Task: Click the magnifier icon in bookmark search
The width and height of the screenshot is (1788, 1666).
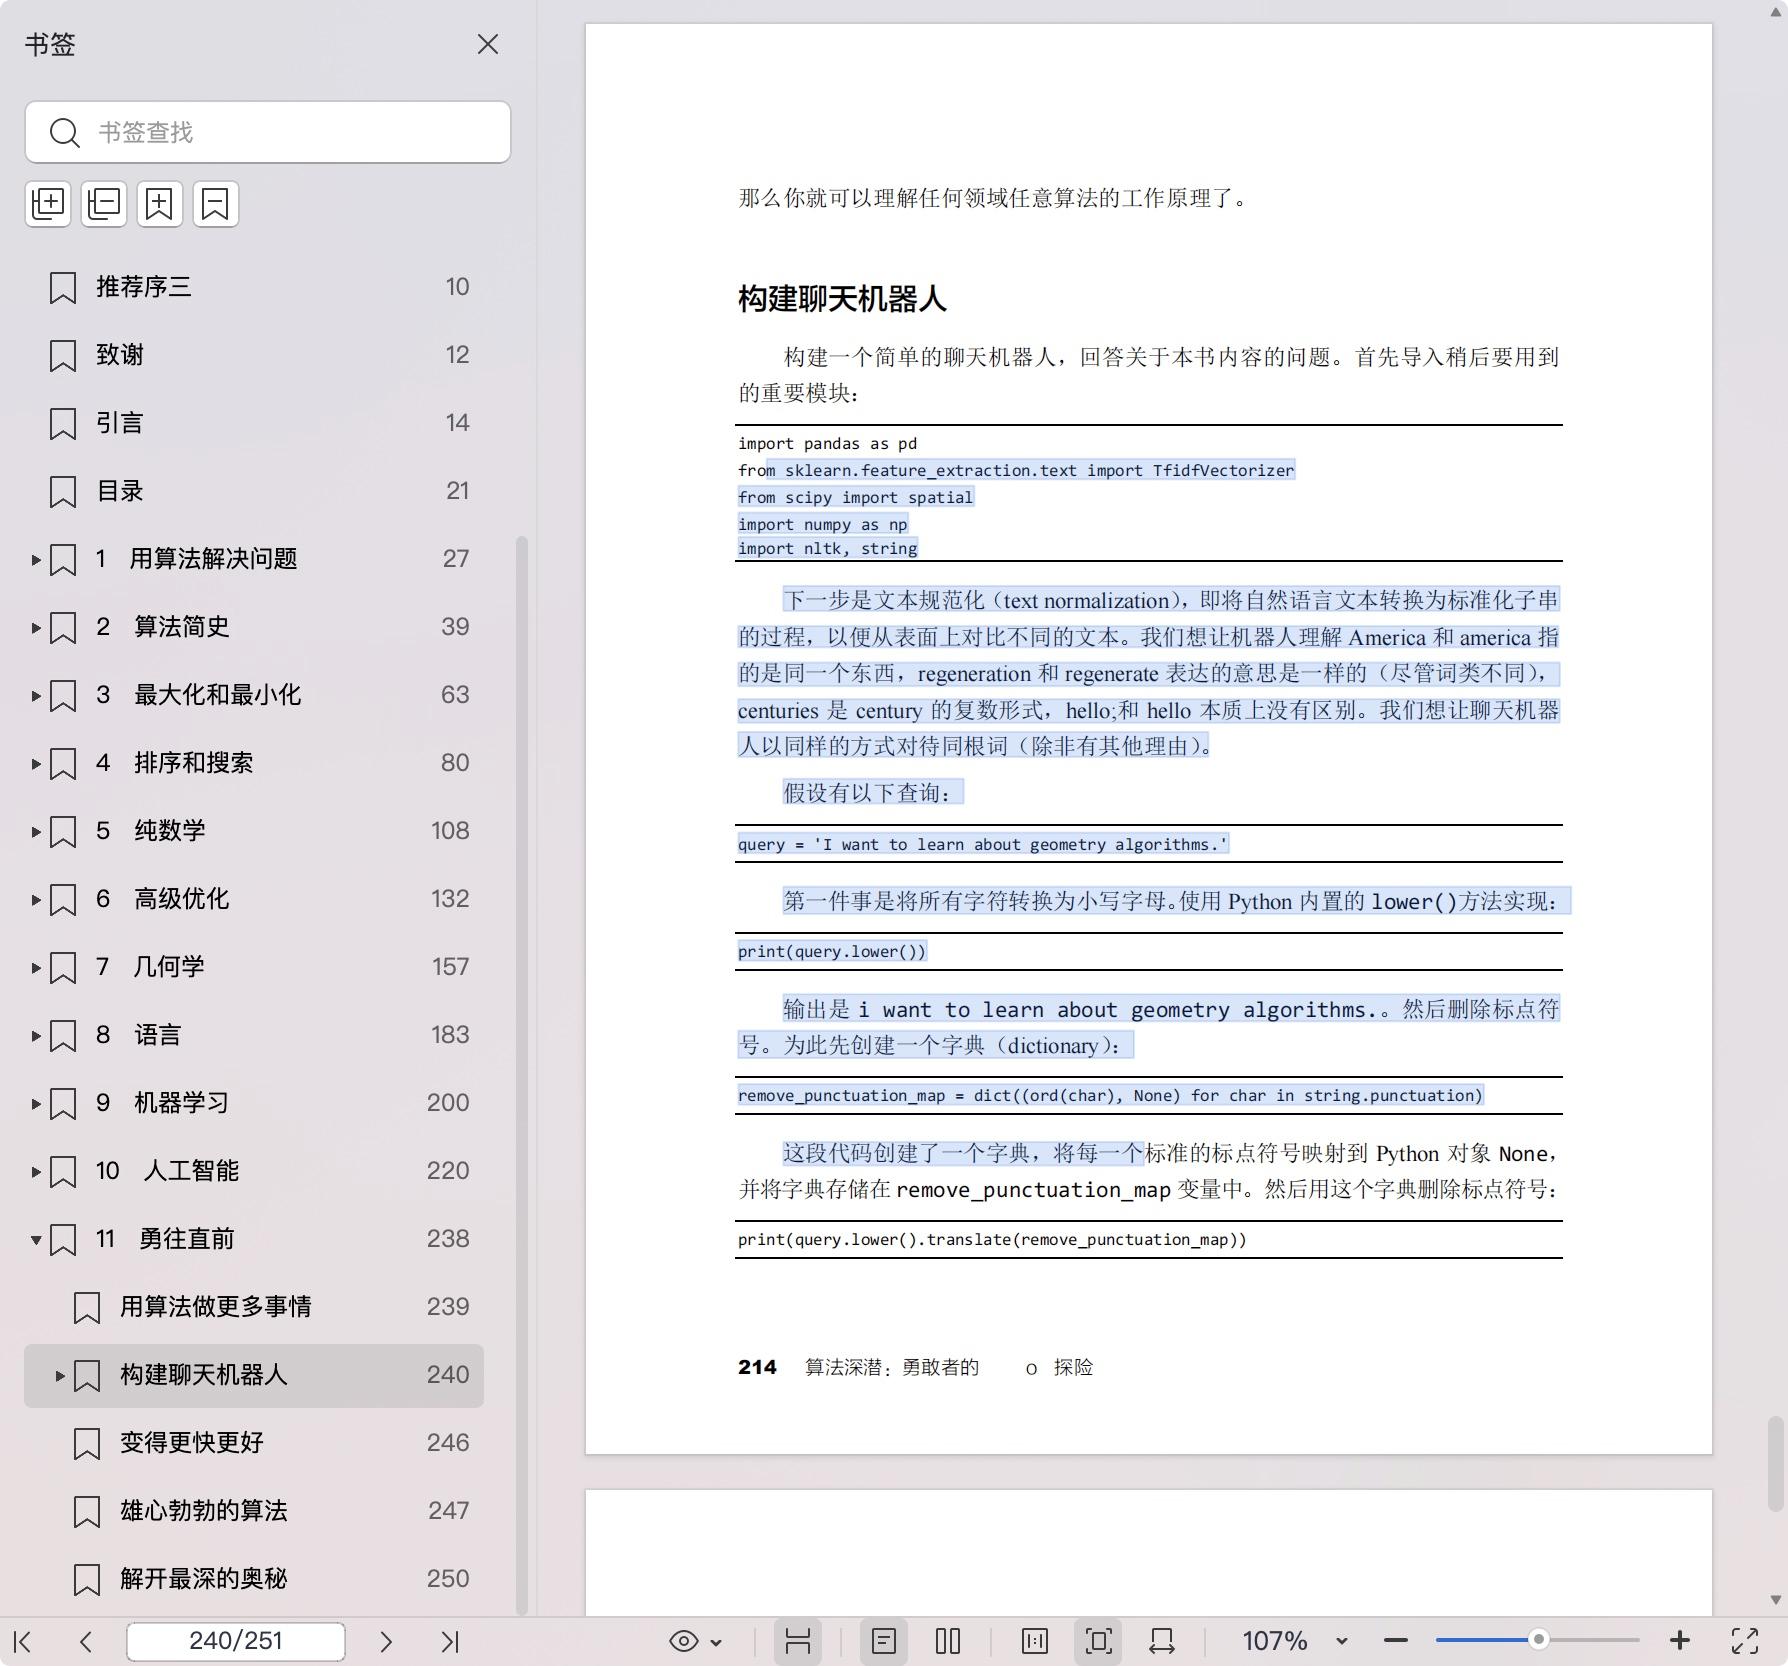Action: 65,132
